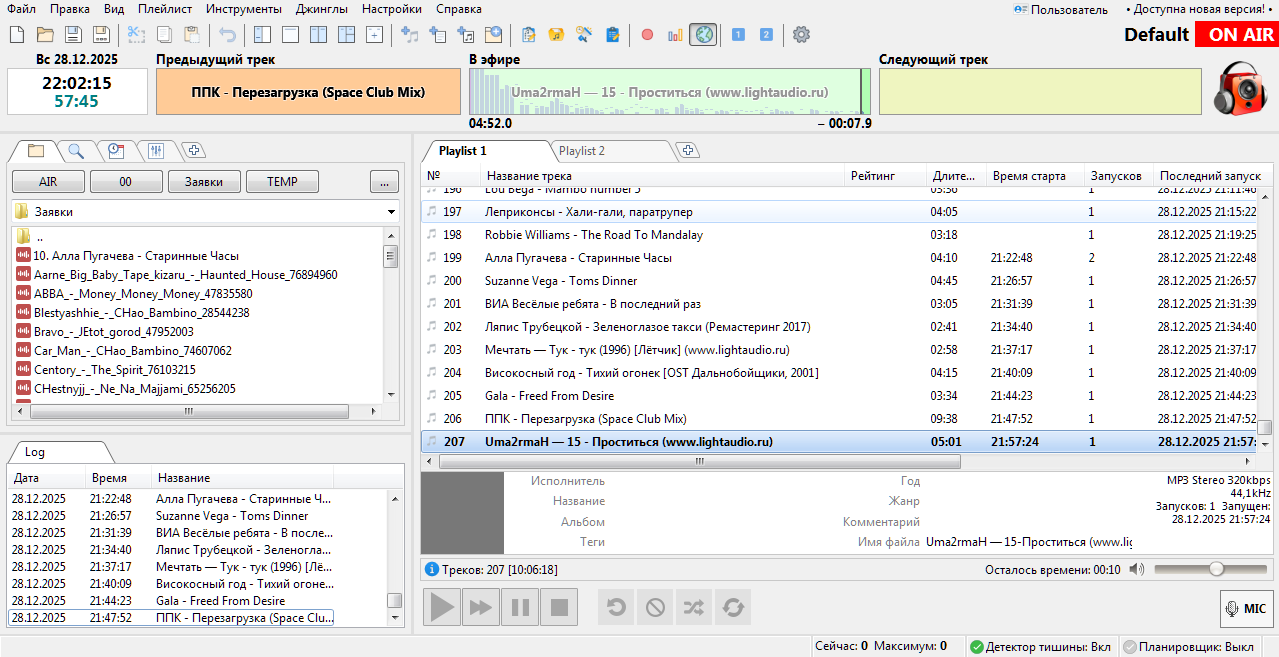The image size is (1279, 657).
Task: Click the TEMP folder button
Action: coord(282,182)
